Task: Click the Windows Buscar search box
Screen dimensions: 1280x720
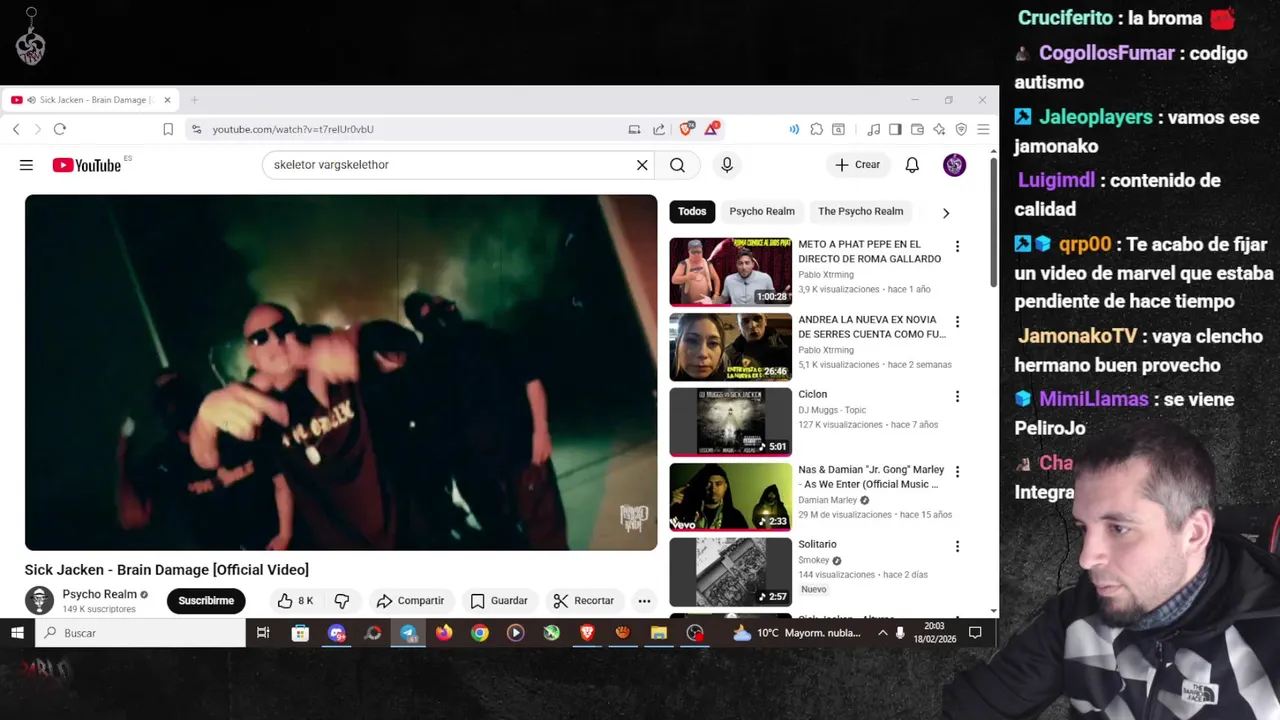Action: pyautogui.click(x=141, y=633)
